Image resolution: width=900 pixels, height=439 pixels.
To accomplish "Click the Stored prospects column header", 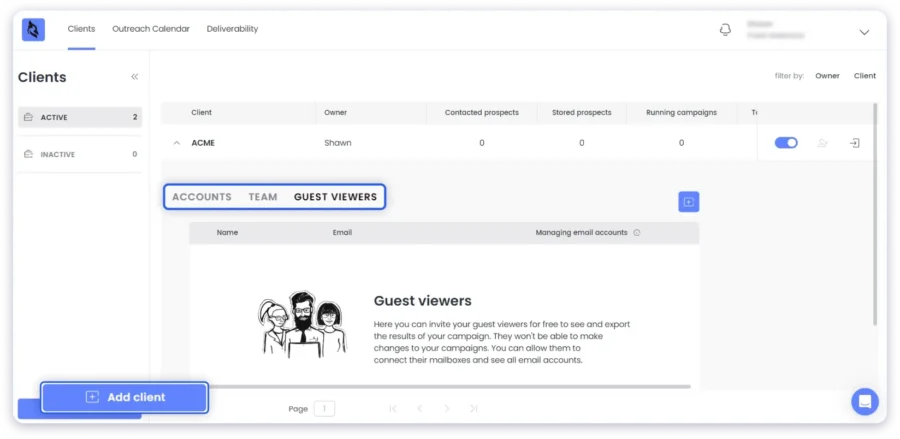I will coord(581,112).
